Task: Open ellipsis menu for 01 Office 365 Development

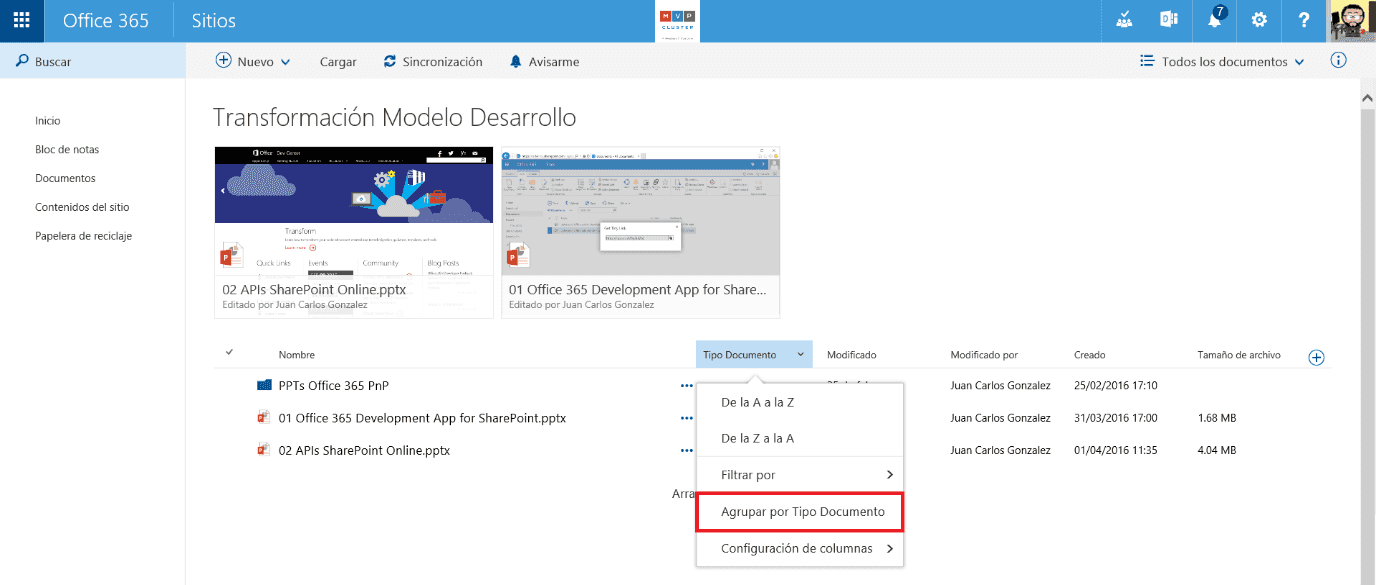Action: point(686,418)
